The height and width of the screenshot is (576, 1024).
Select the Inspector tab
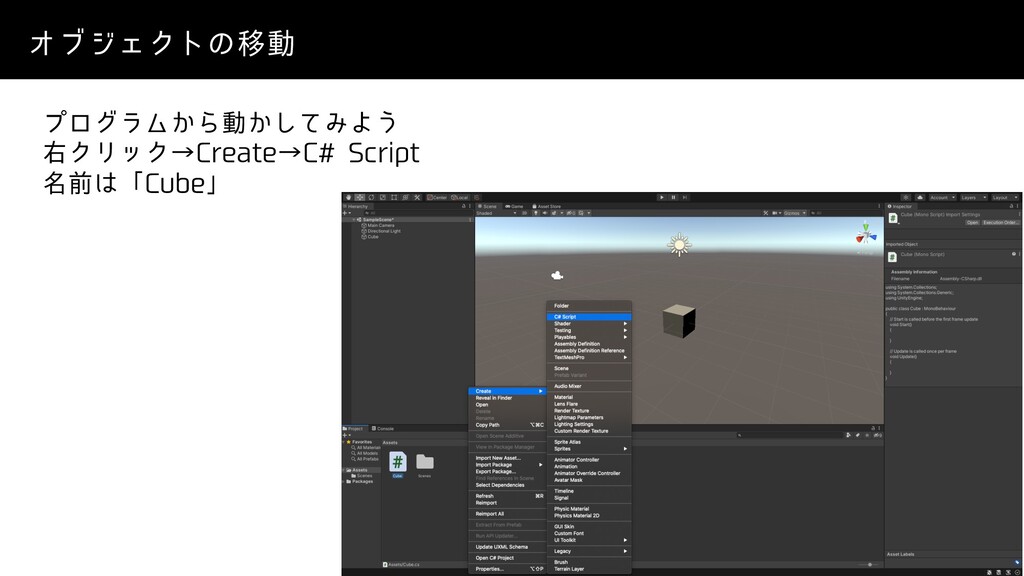[x=901, y=206]
